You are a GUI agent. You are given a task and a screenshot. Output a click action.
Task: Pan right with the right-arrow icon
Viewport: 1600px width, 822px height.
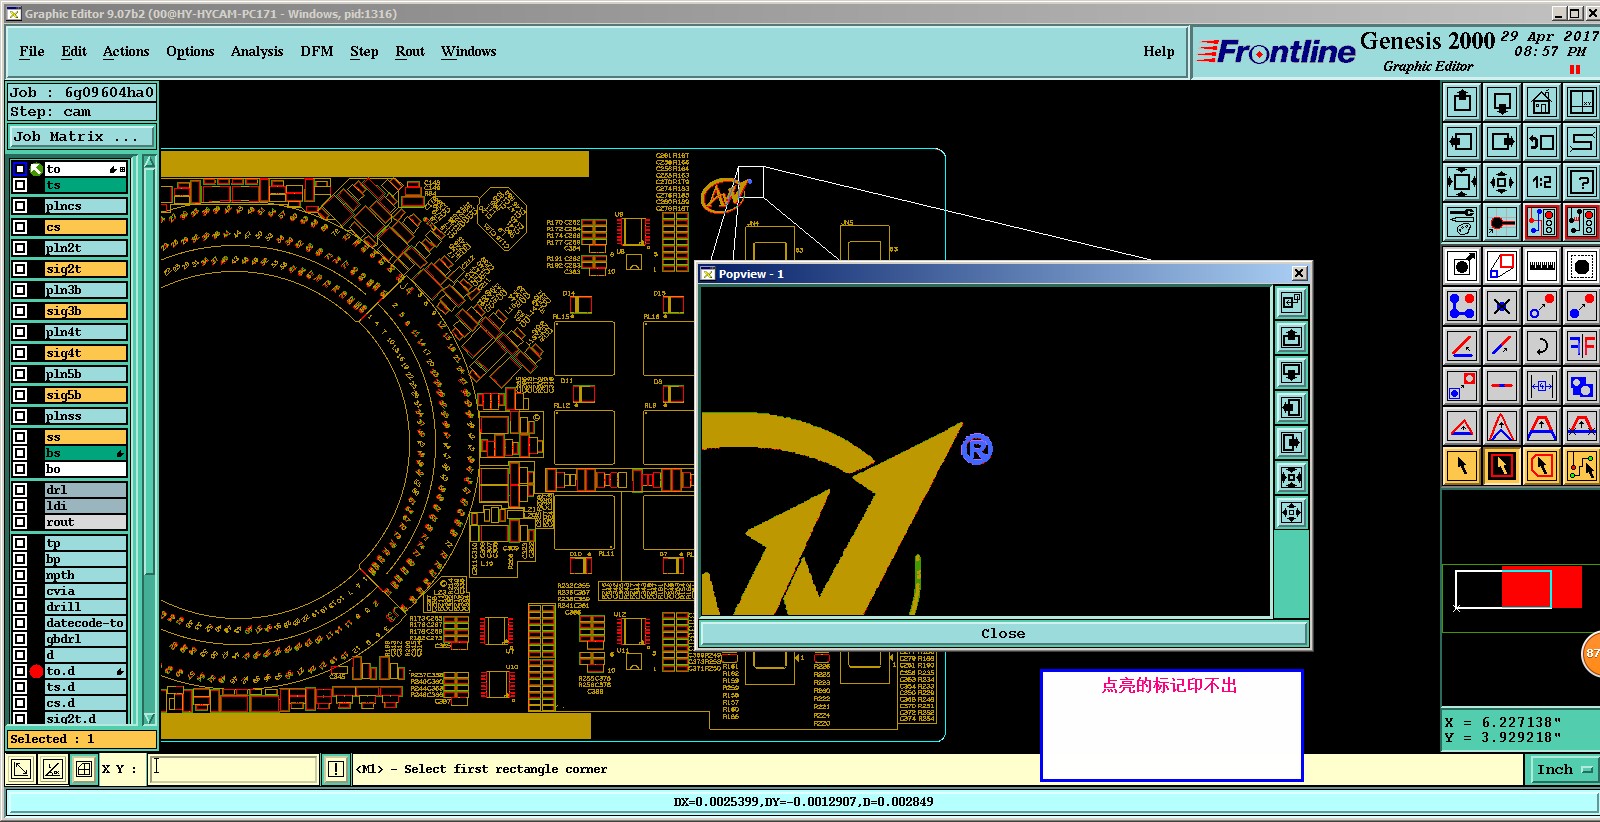(x=1502, y=142)
